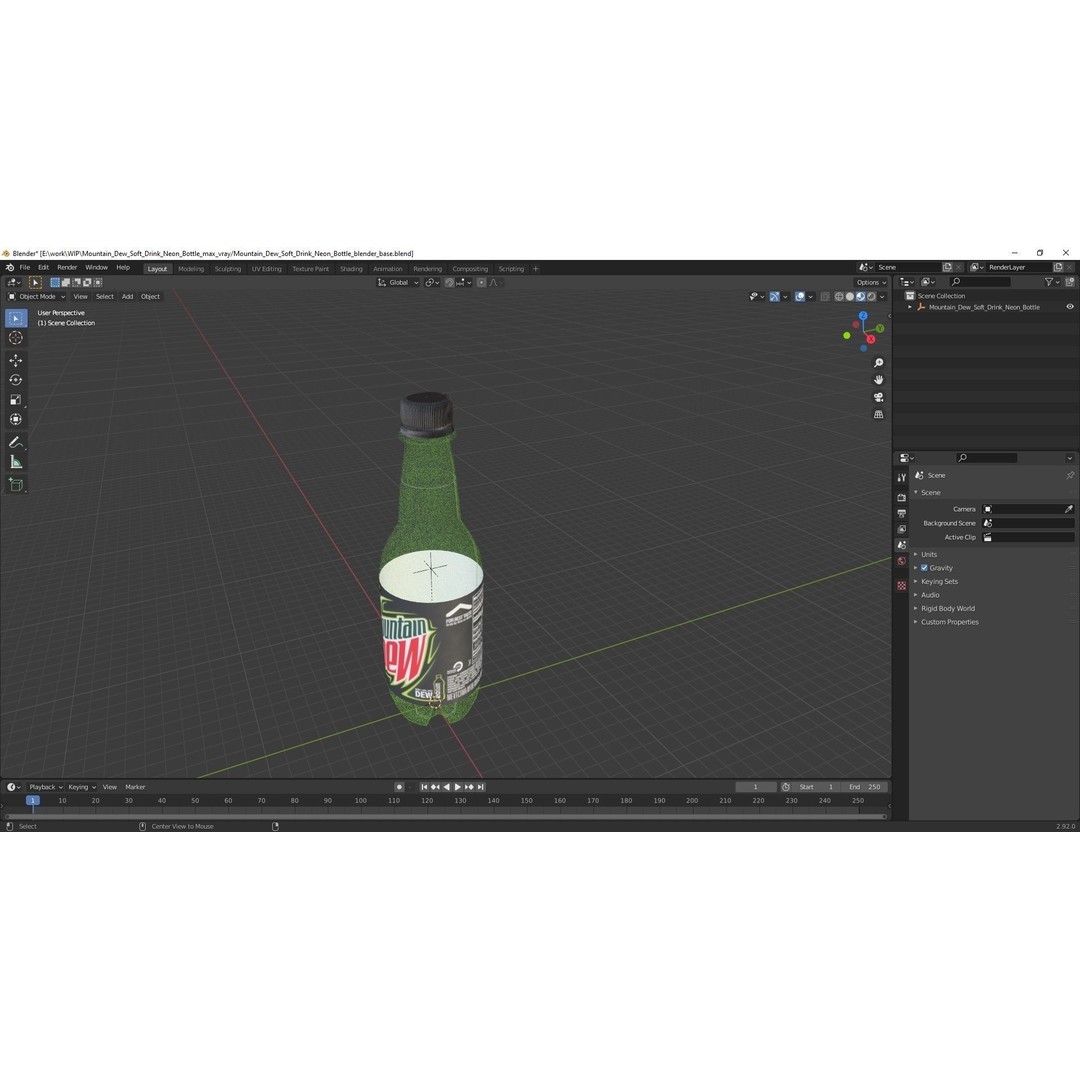Select the Measure tool
Image resolution: width=1080 pixels, height=1080 pixels.
pyautogui.click(x=16, y=462)
